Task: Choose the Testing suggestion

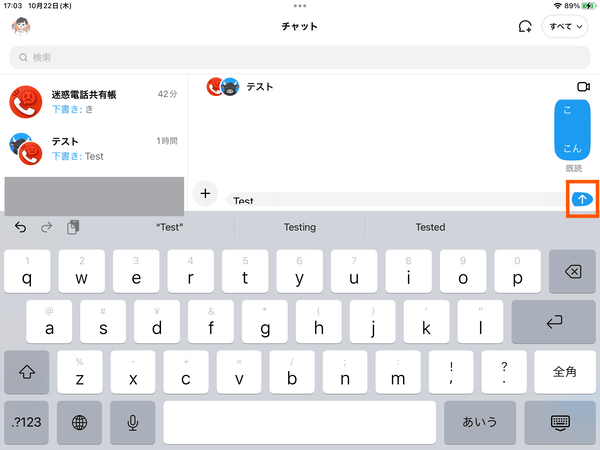Action: (x=300, y=227)
